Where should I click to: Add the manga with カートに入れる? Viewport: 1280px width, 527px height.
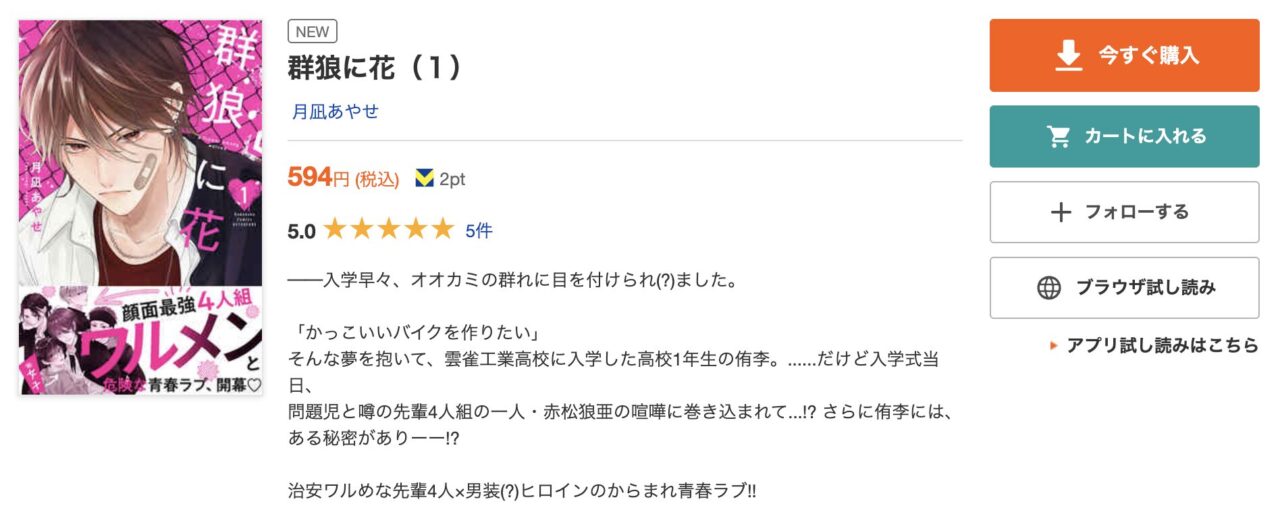coord(1124,137)
